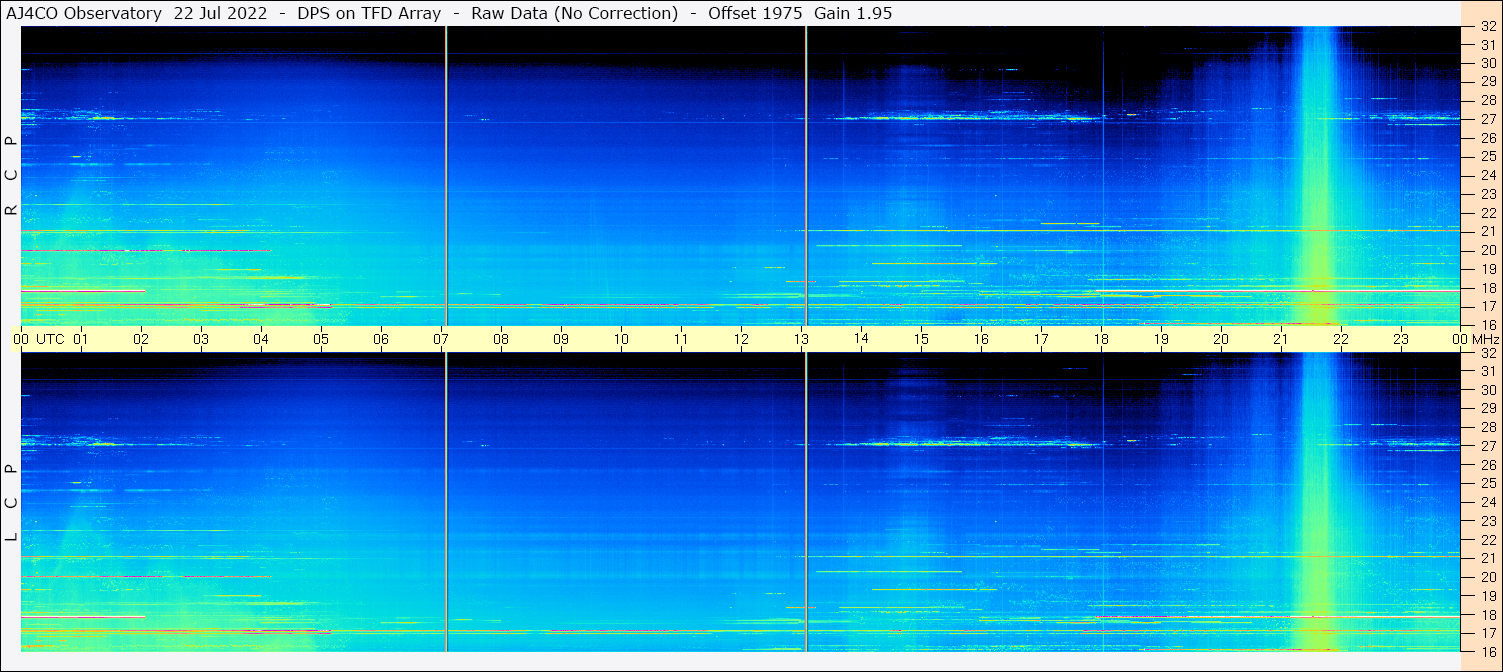Click the 15 hour tick label
This screenshot has height=672, width=1503.
coord(921,339)
